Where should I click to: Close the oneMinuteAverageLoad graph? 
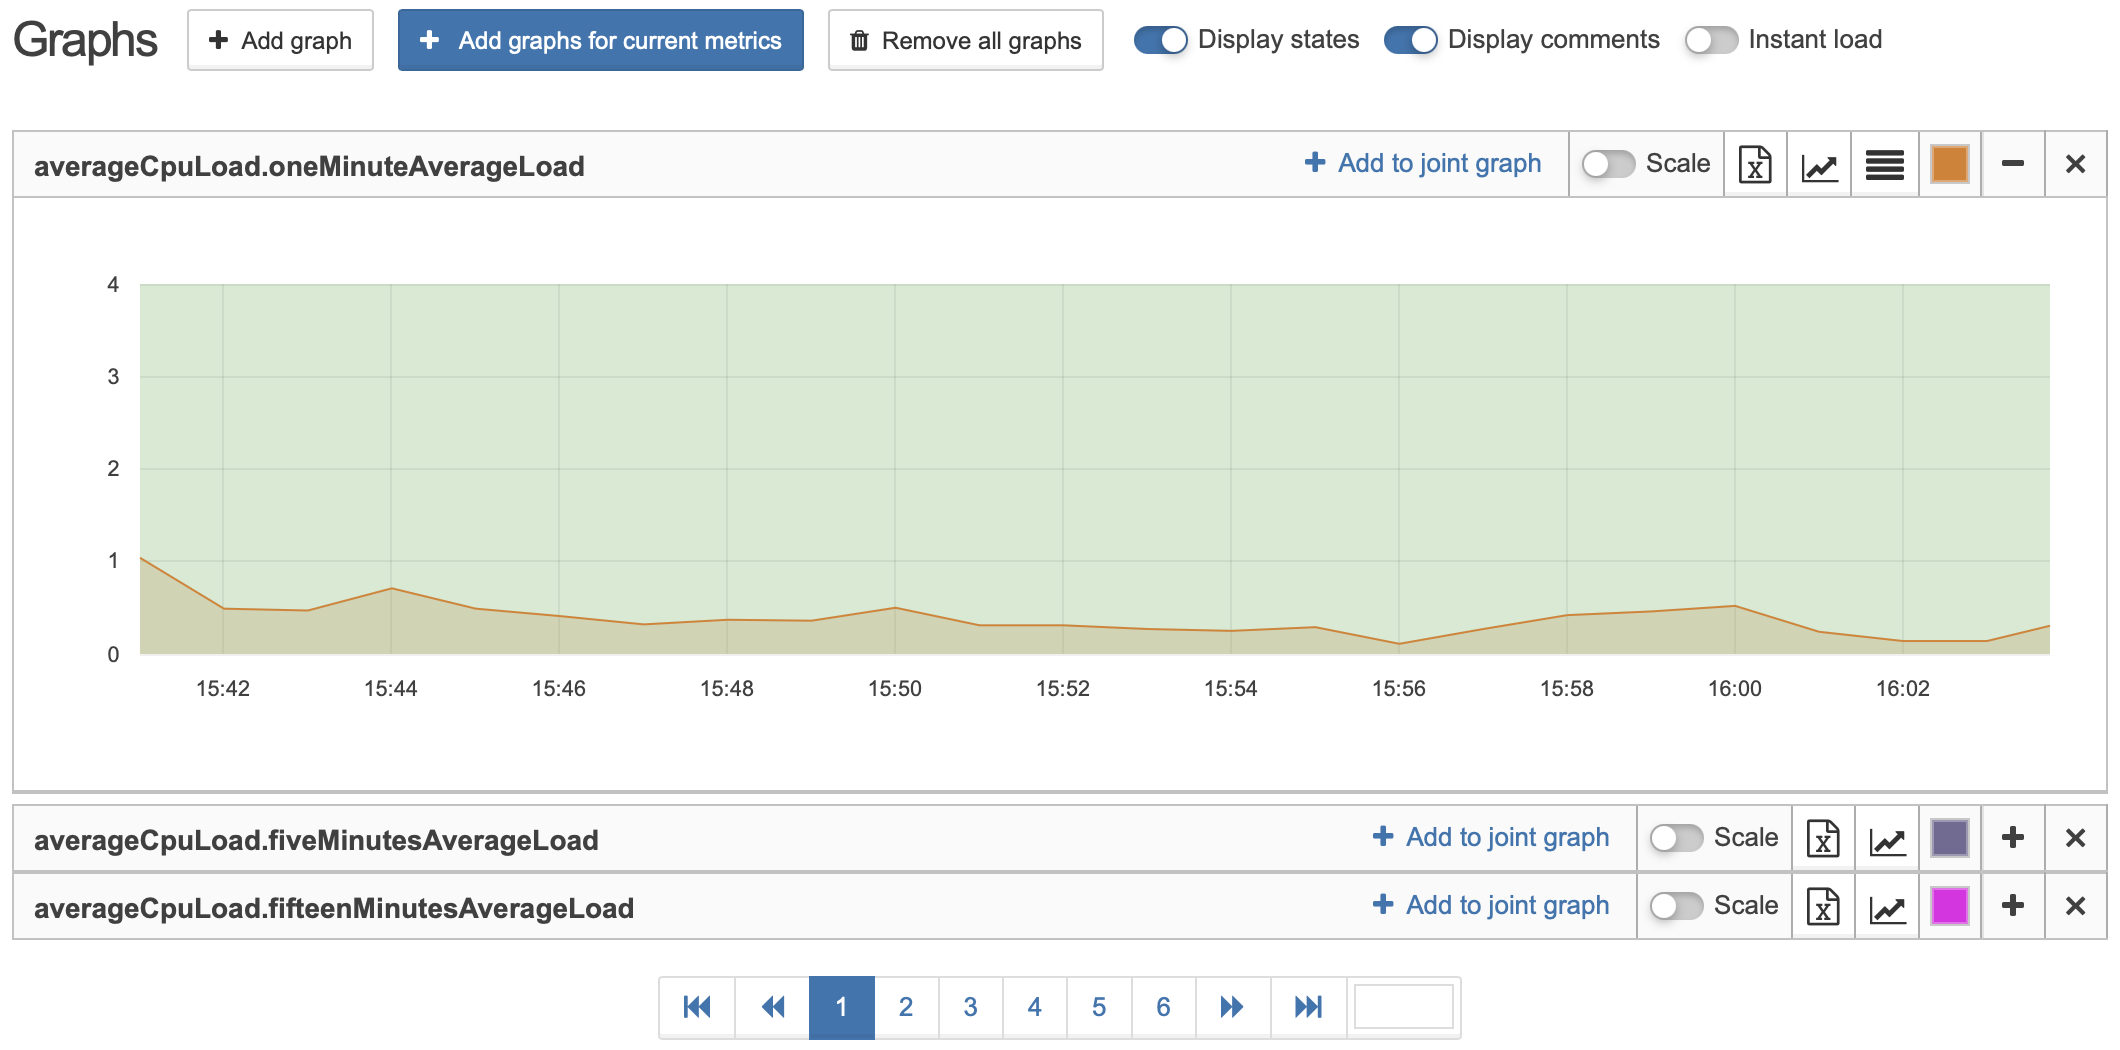pos(2076,164)
